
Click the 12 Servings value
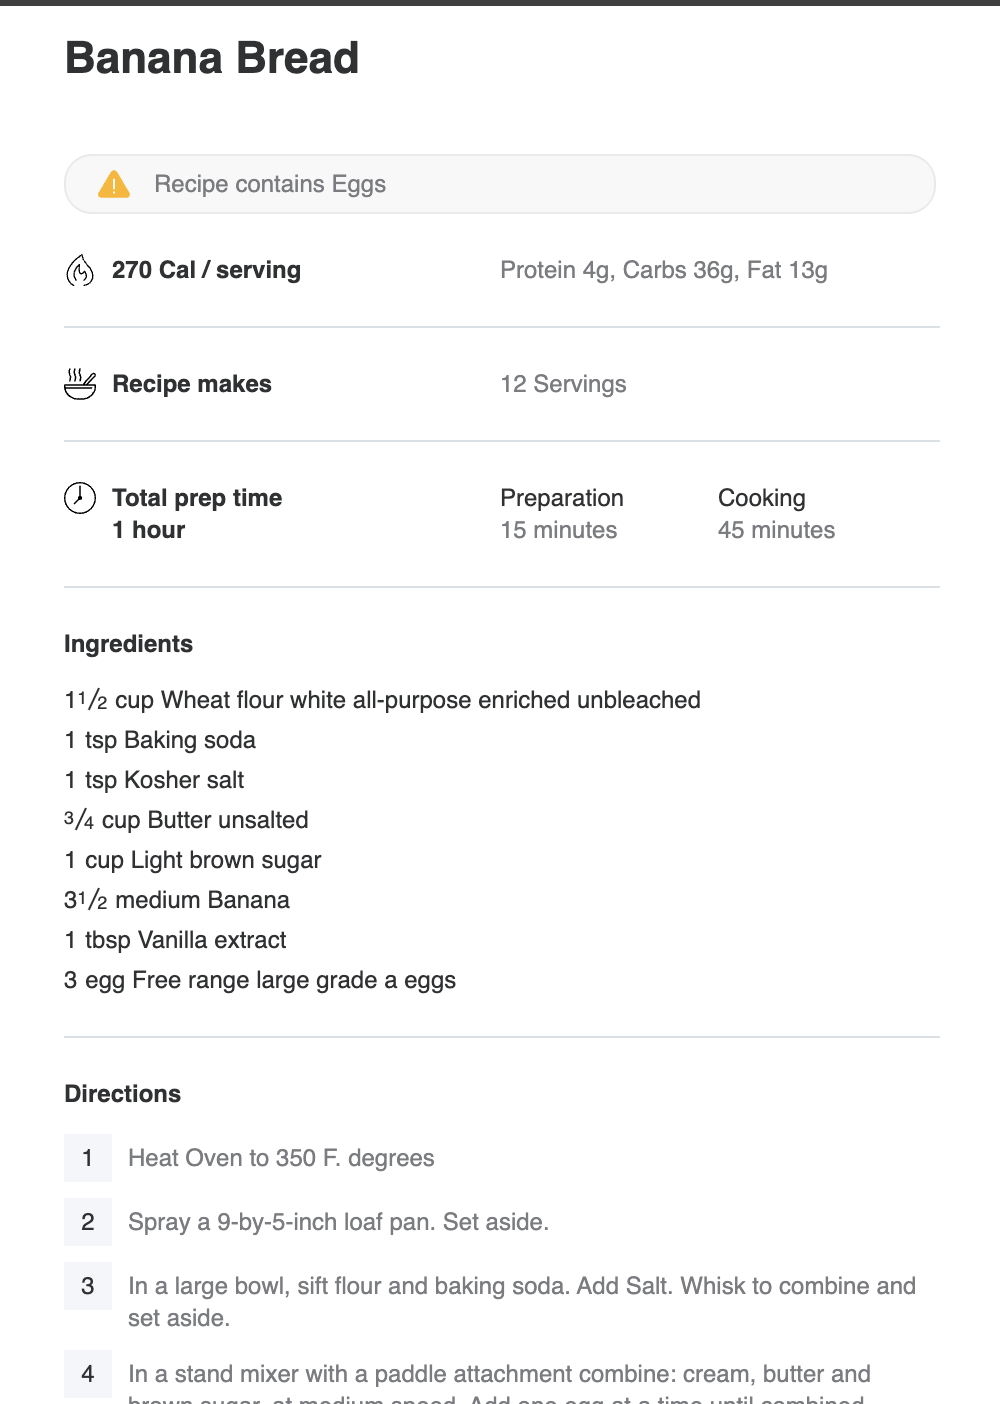pos(563,384)
